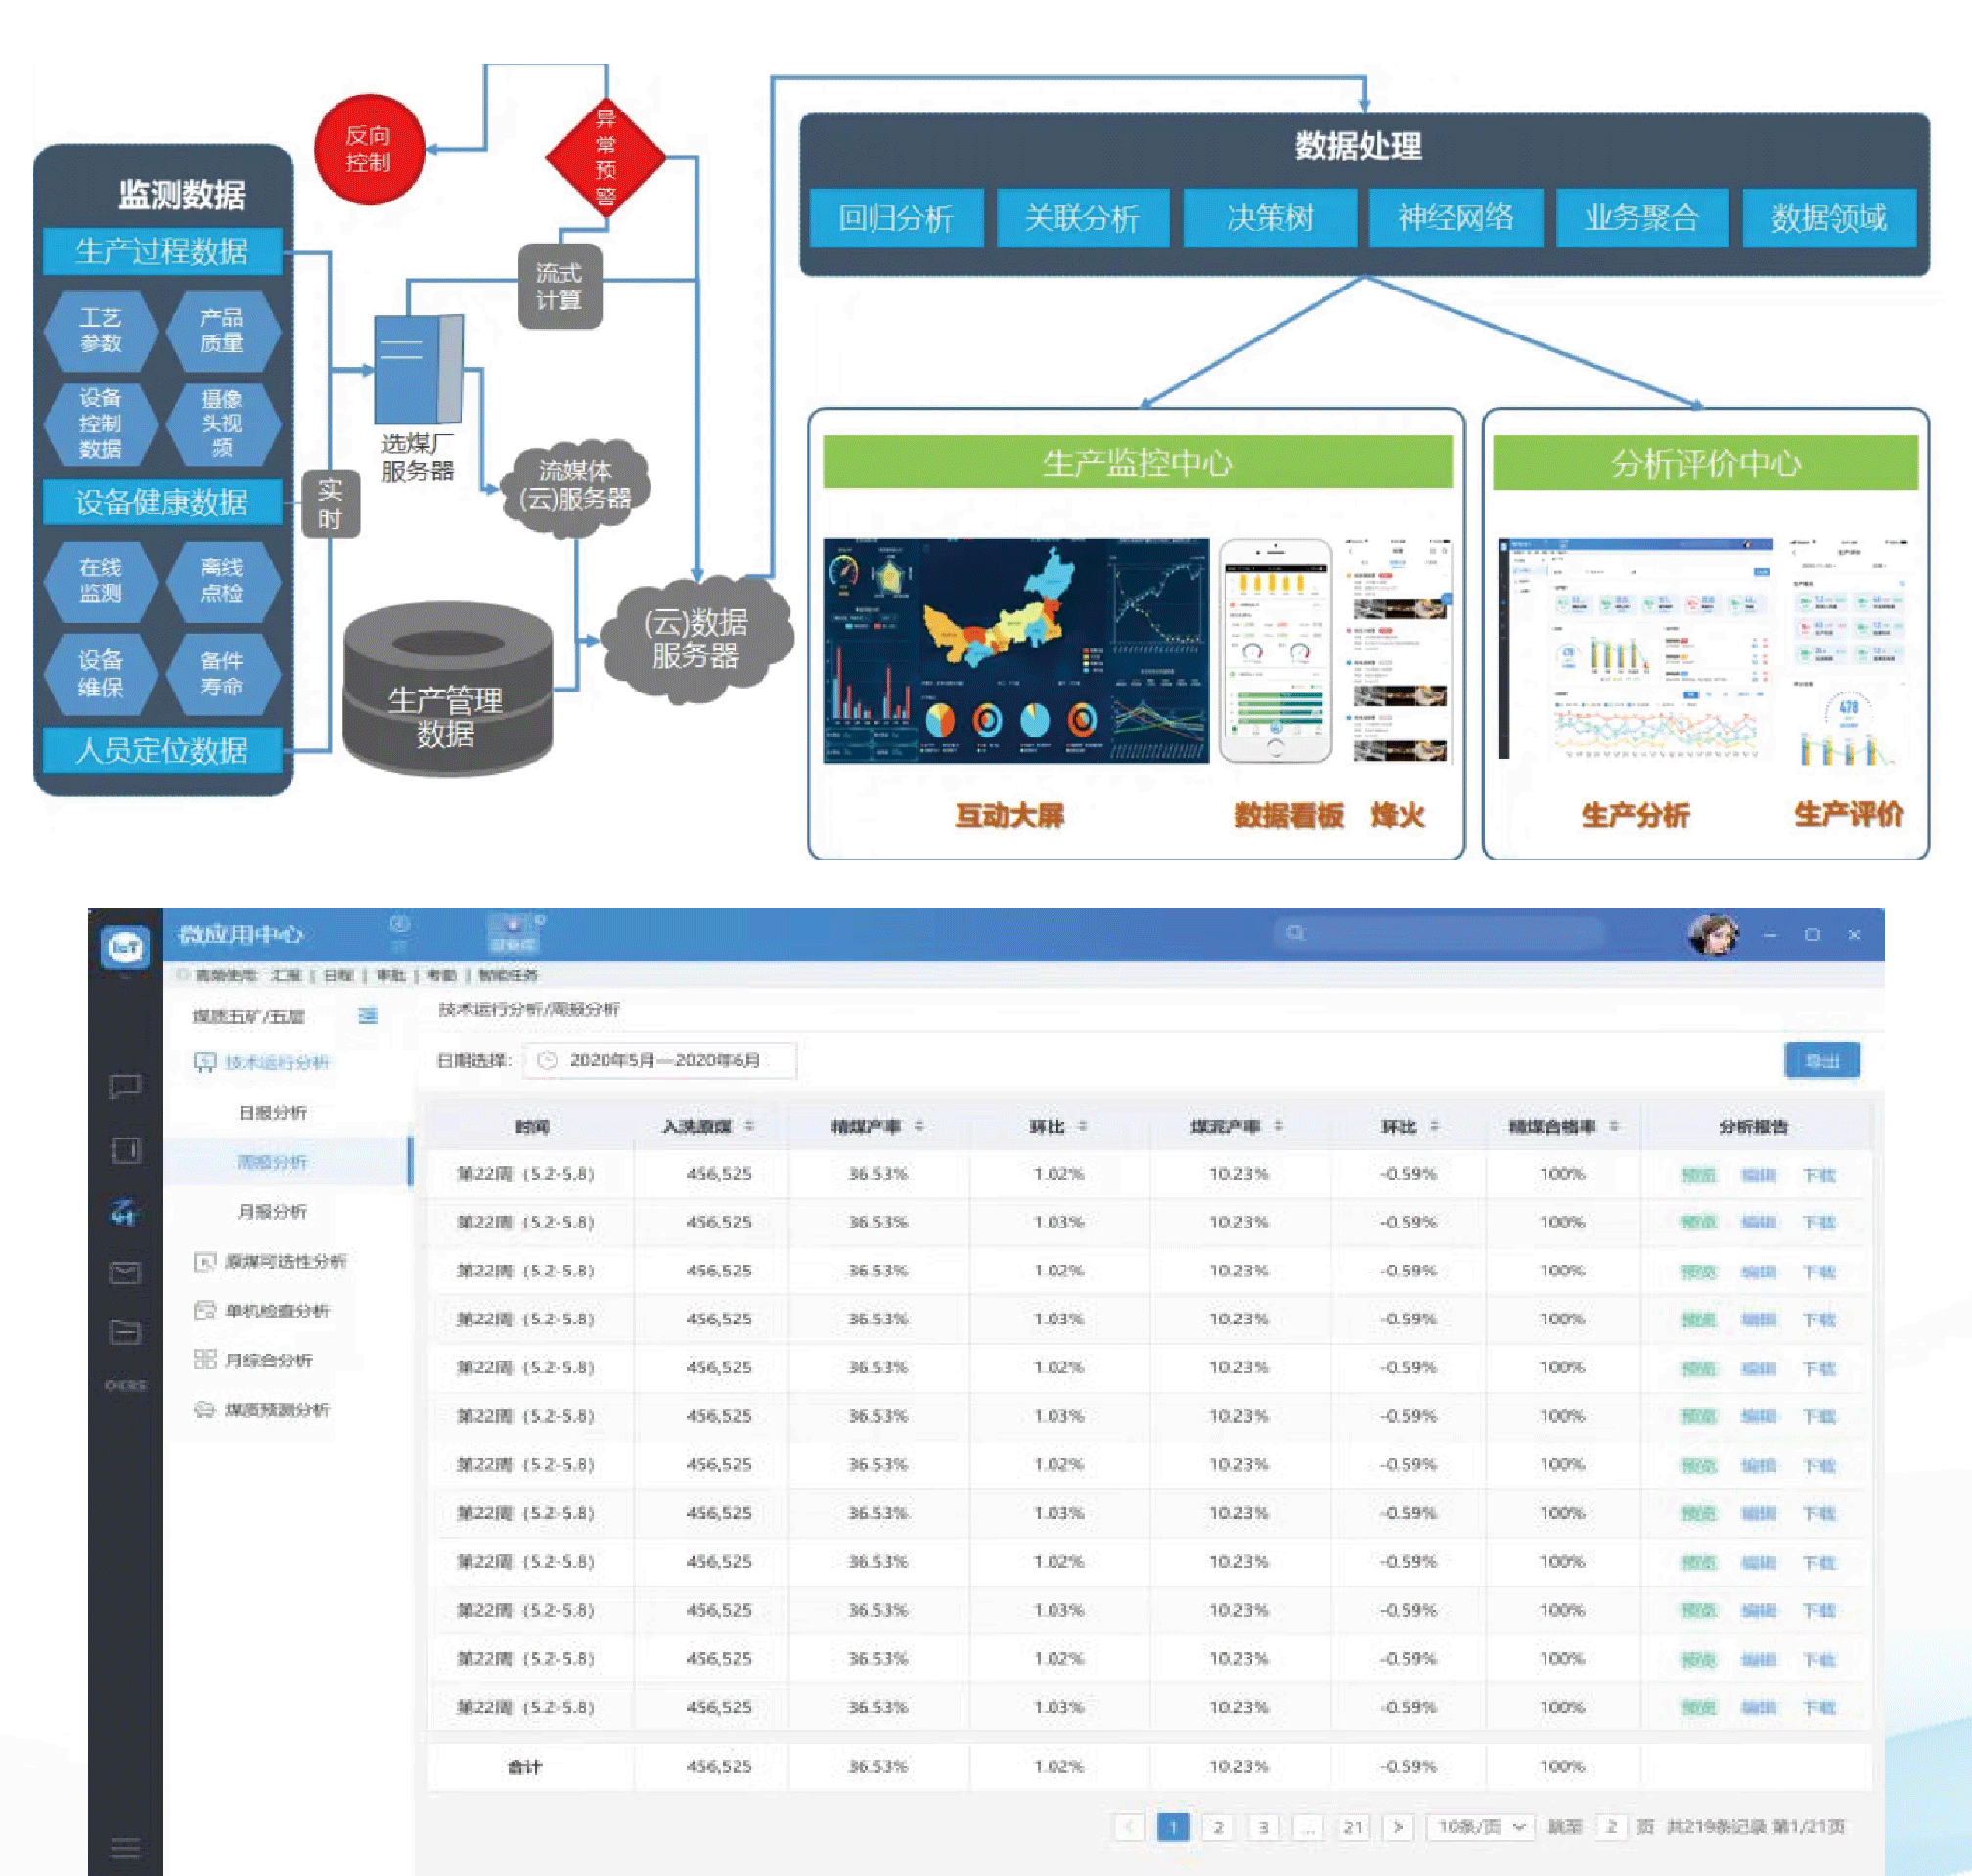Sort 环比 column beside 煤泥产率
Screen dimensions: 1972x1876
pyautogui.click(x=1434, y=1126)
